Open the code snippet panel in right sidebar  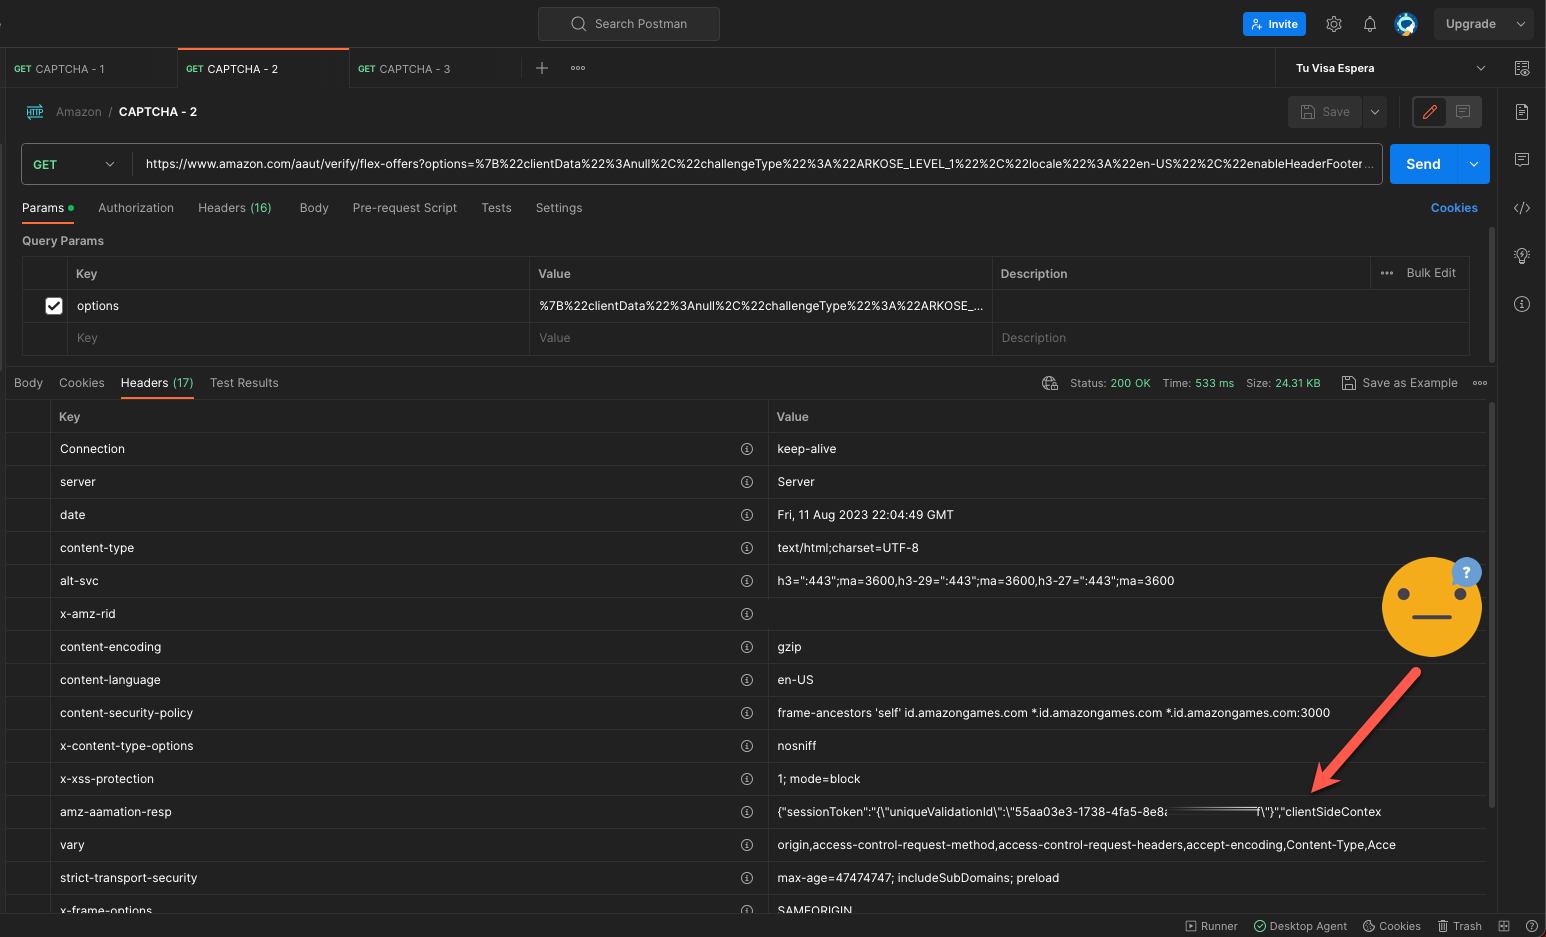coord(1521,207)
